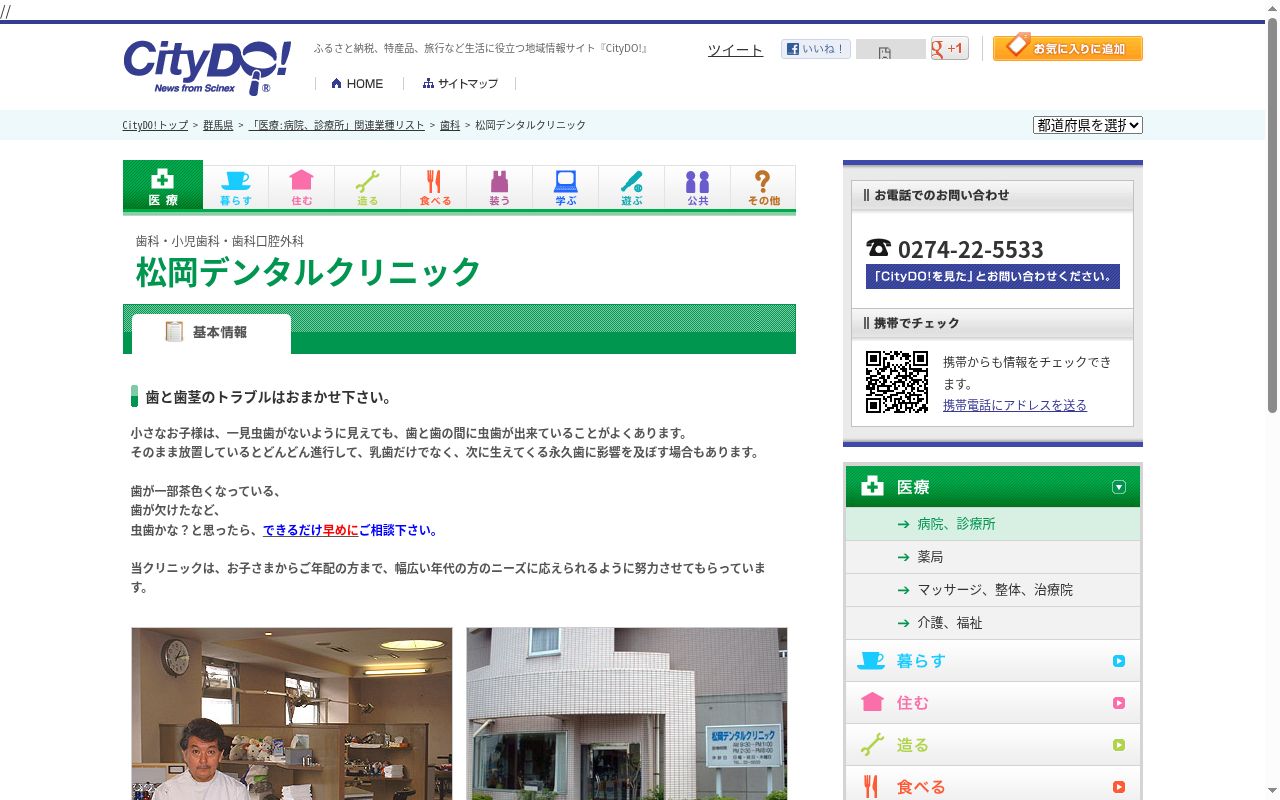Click the Facebook いいね！ button
This screenshot has width=1280, height=800.
click(x=816, y=49)
